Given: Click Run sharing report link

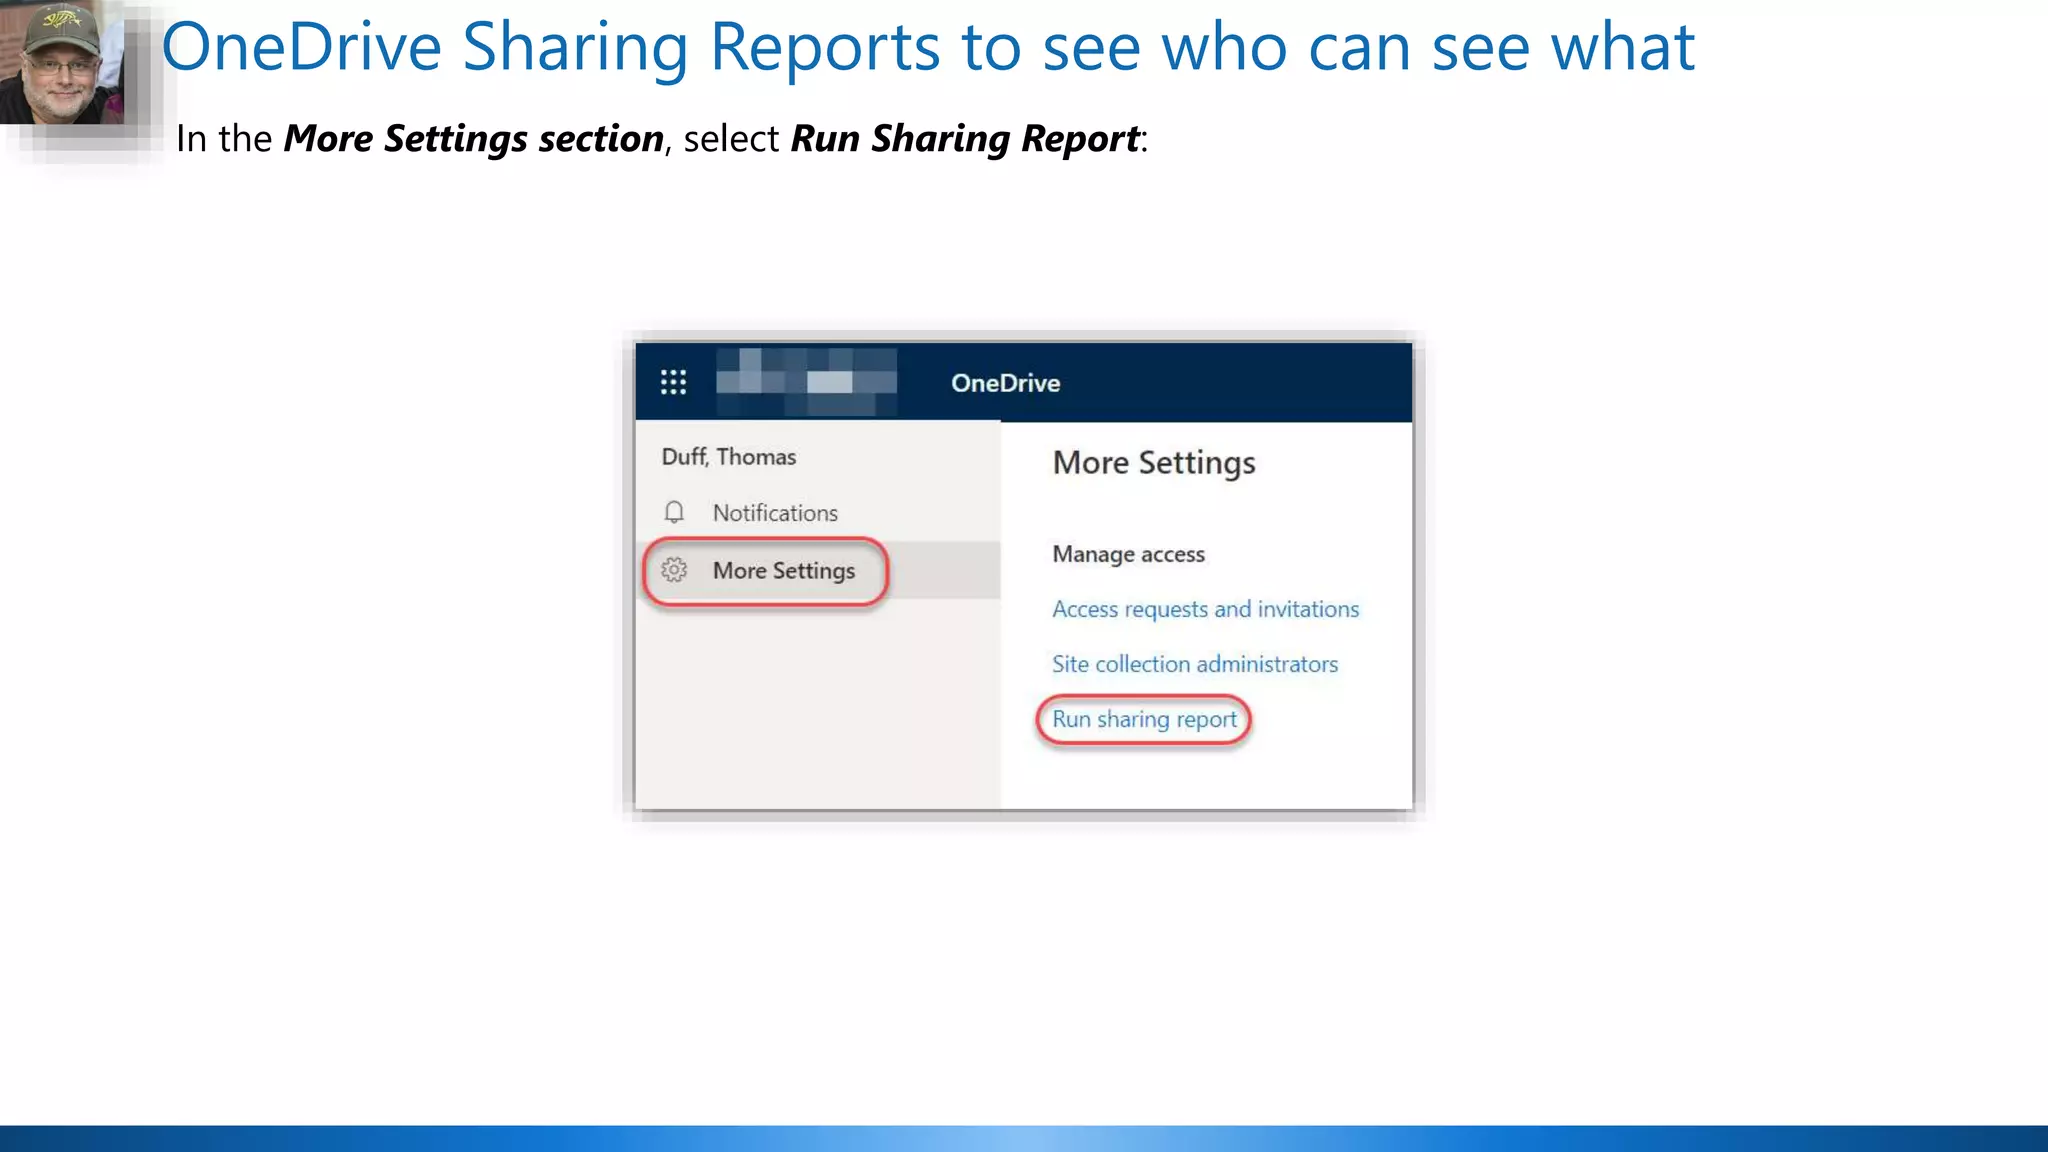Looking at the screenshot, I should [x=1144, y=719].
